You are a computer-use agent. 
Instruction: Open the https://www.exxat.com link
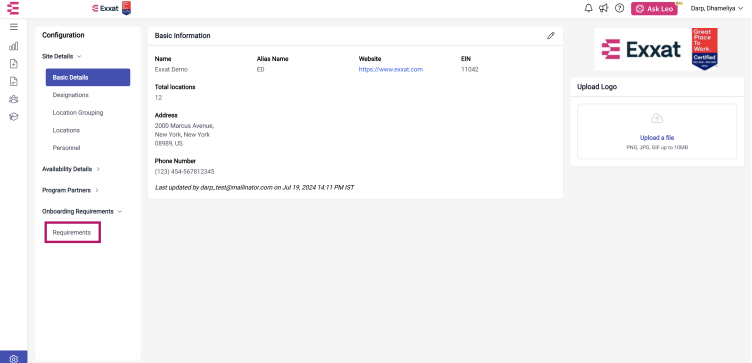[x=391, y=70]
